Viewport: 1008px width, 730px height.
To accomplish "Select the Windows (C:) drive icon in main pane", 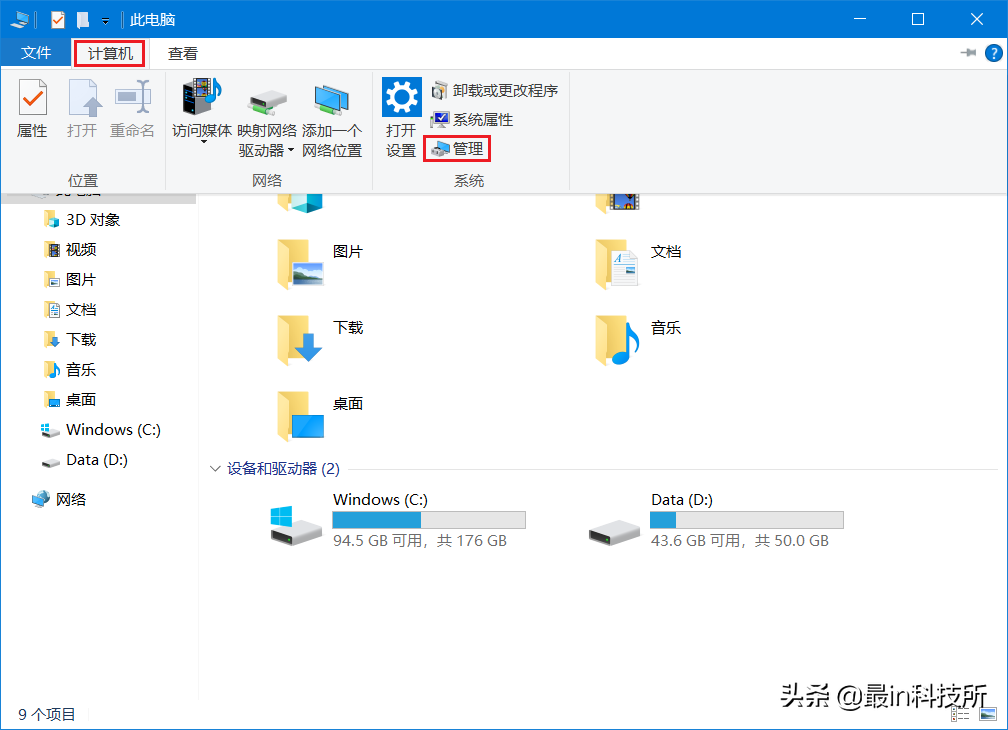I will click(x=296, y=526).
